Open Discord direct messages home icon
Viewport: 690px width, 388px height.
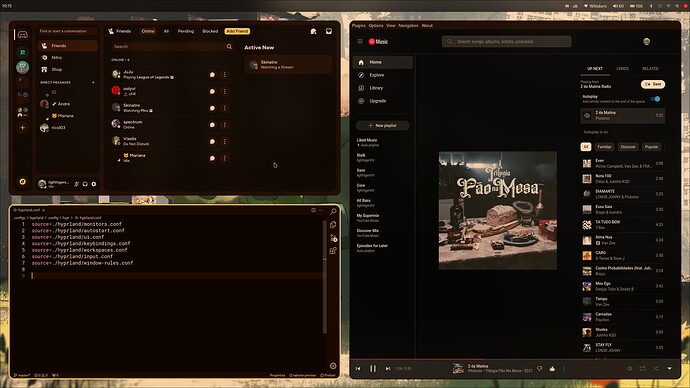point(22,34)
